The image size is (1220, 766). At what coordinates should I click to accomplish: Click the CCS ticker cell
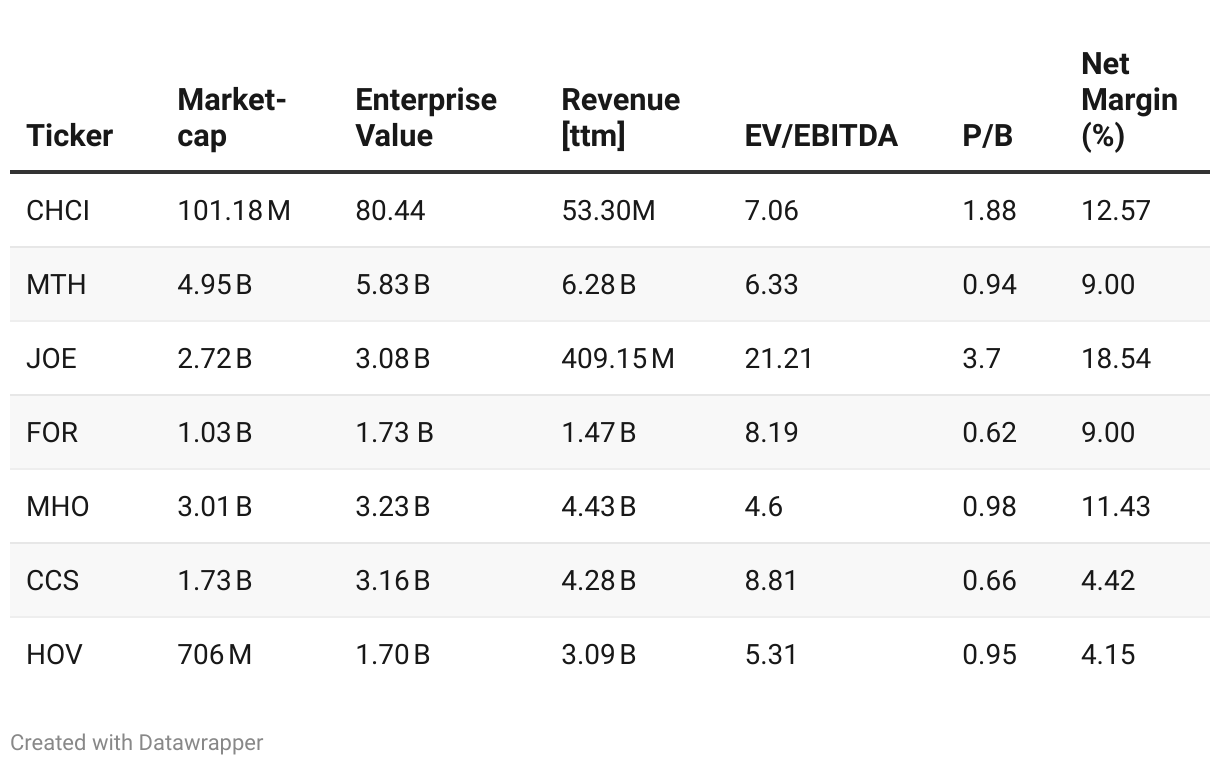[53, 581]
